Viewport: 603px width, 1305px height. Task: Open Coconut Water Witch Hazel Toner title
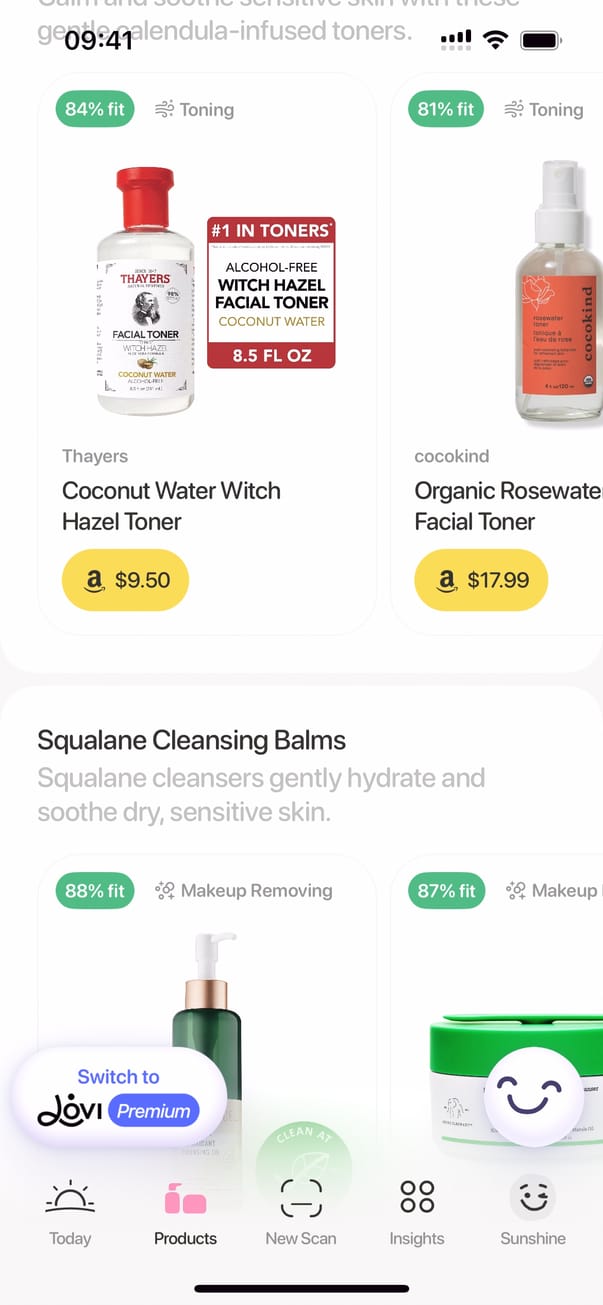click(x=171, y=506)
